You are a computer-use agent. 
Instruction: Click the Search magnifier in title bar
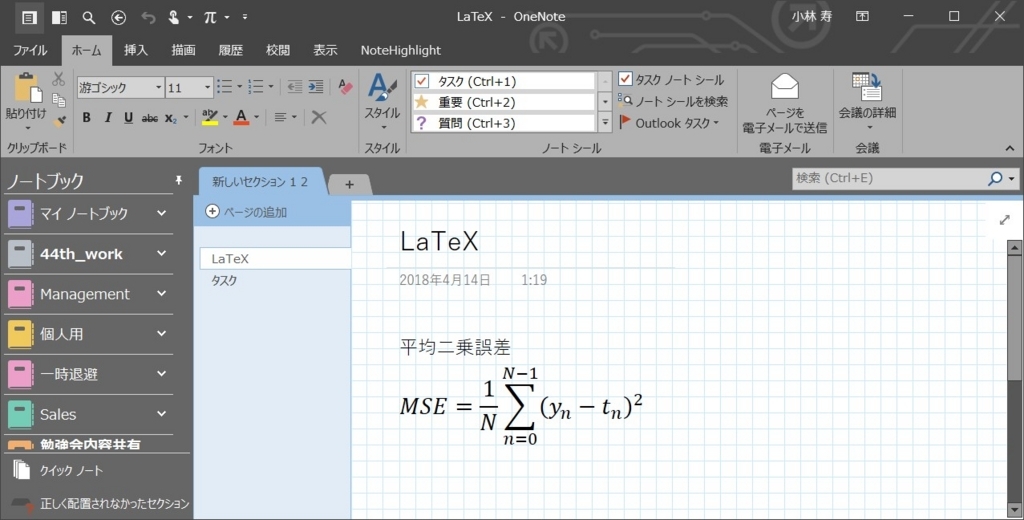(x=89, y=18)
